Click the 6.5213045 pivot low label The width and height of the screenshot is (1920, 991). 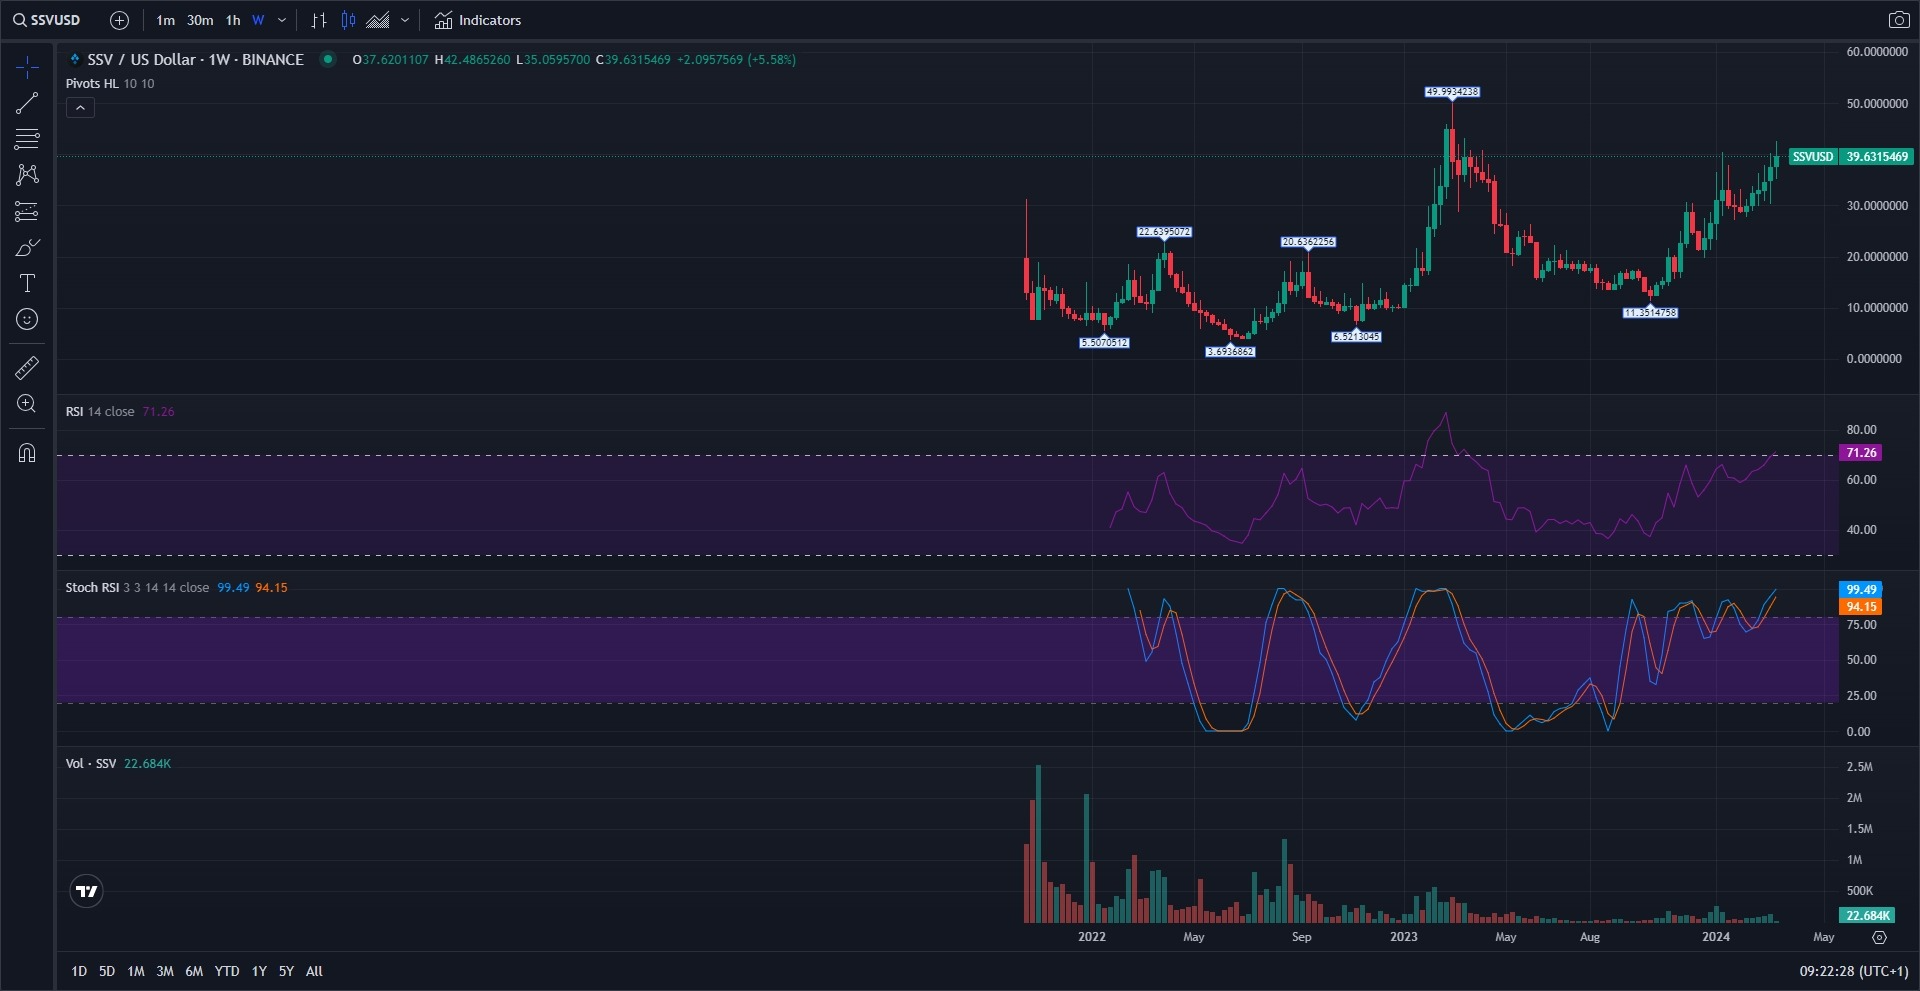click(1356, 337)
